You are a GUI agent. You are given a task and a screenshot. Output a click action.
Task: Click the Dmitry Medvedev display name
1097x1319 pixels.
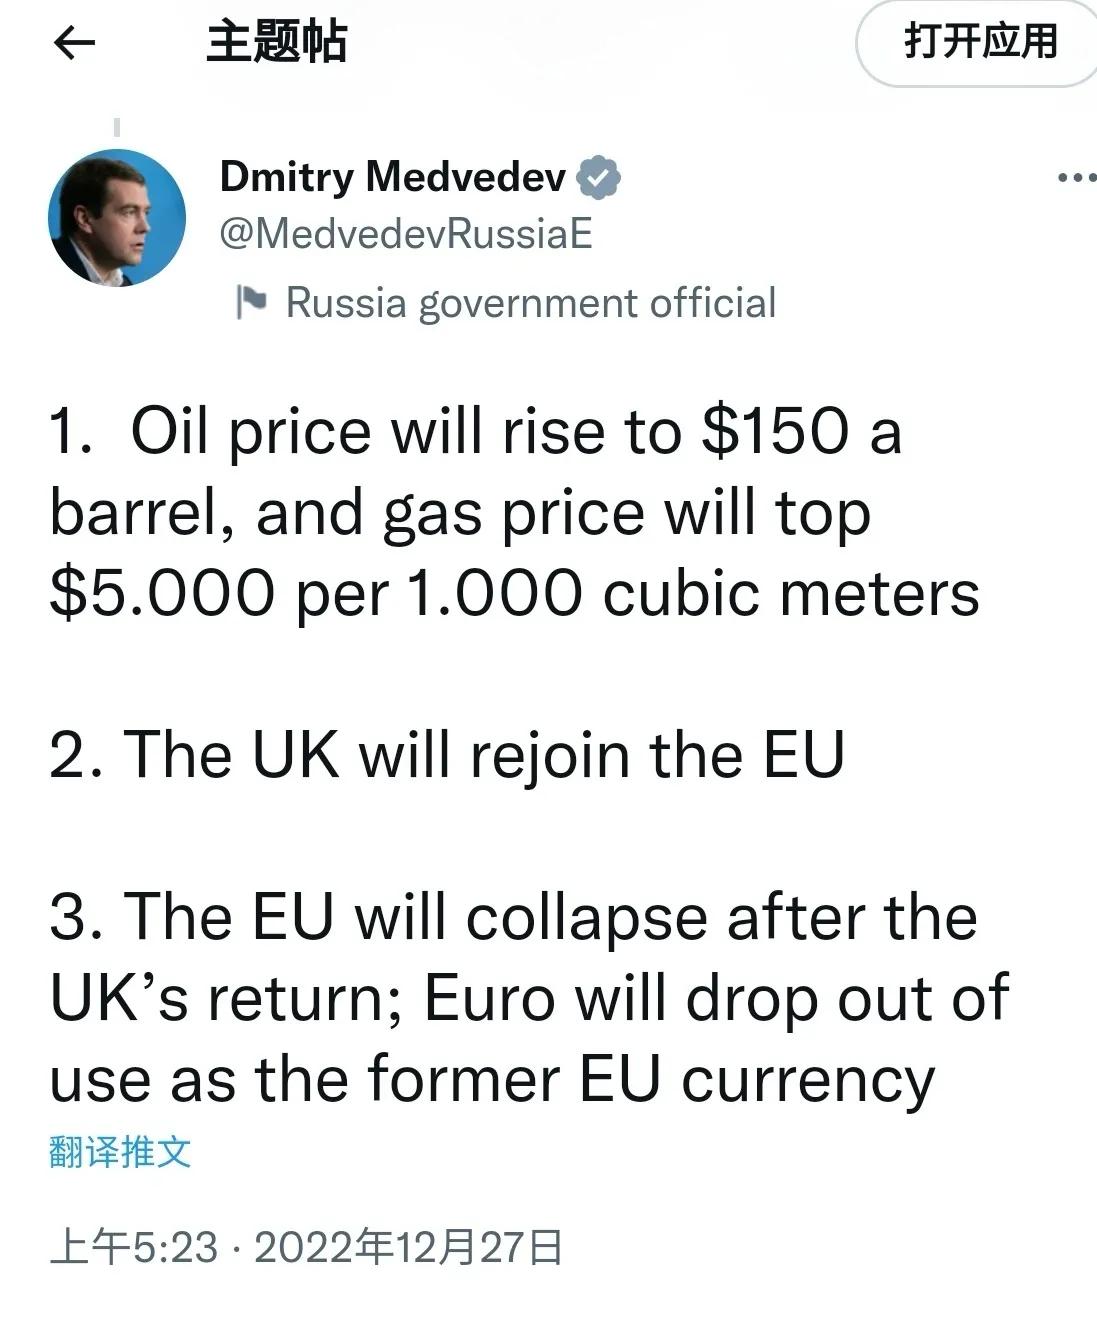392,177
